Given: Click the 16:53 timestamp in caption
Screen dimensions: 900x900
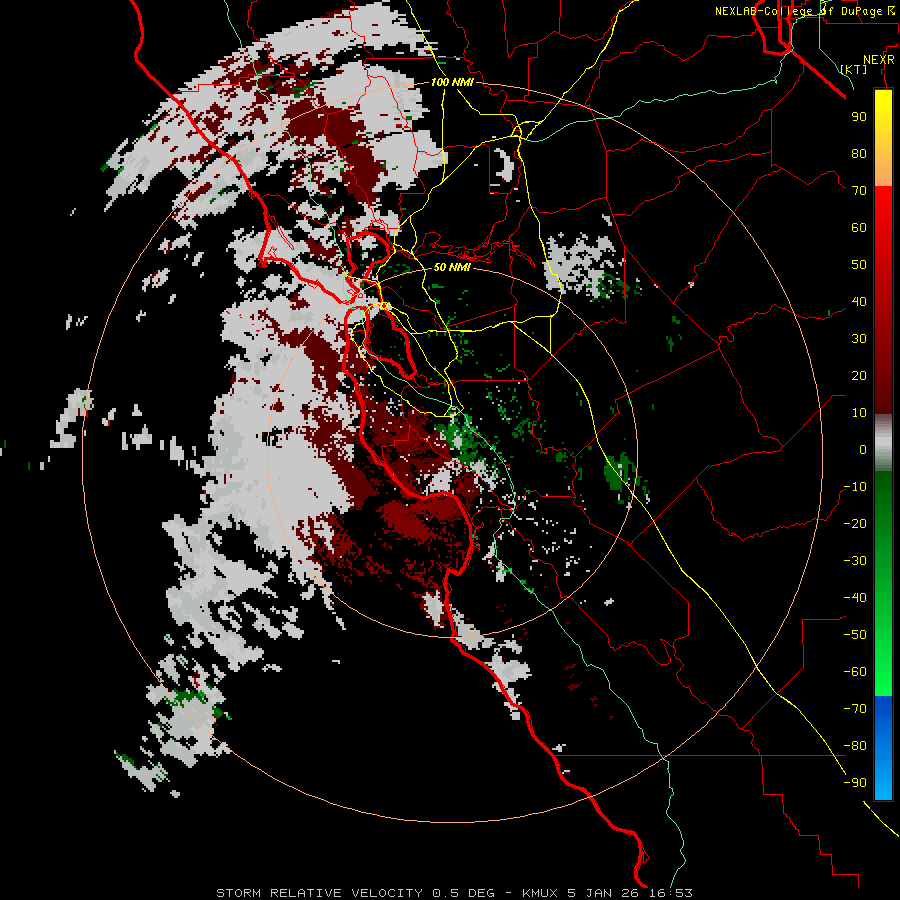Looking at the screenshot, I should tap(670, 893).
